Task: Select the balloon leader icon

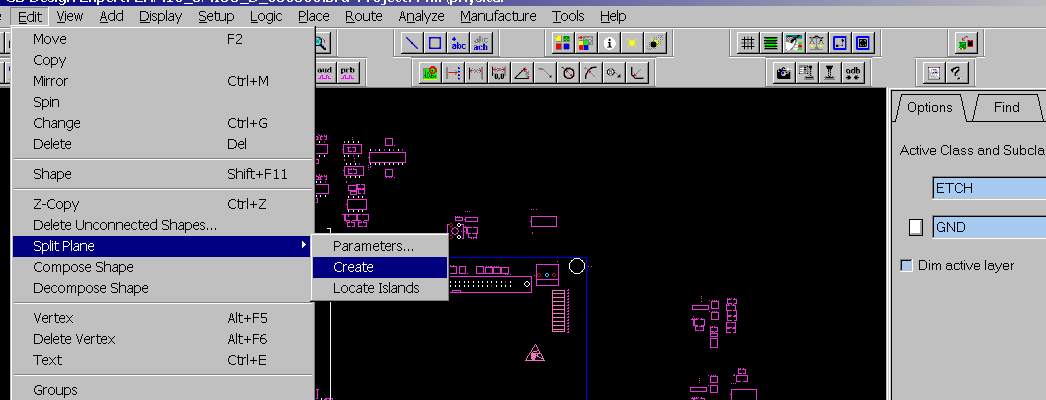Action: (x=614, y=73)
